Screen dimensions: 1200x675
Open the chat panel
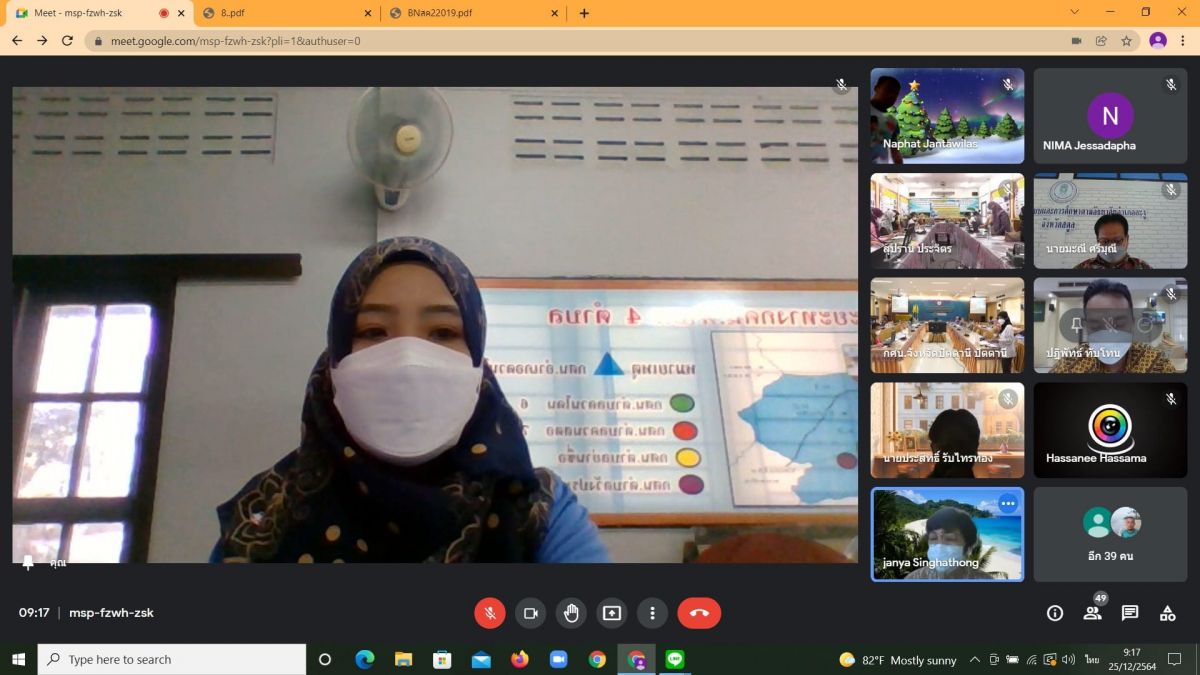click(1129, 613)
